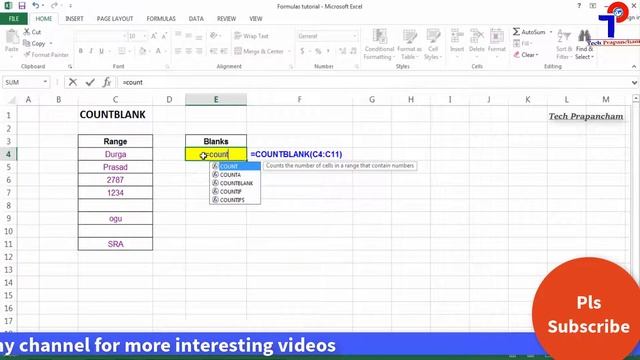Image resolution: width=640 pixels, height=360 pixels.
Task: Open Find & Select binoculars menu
Action: [x=584, y=44]
